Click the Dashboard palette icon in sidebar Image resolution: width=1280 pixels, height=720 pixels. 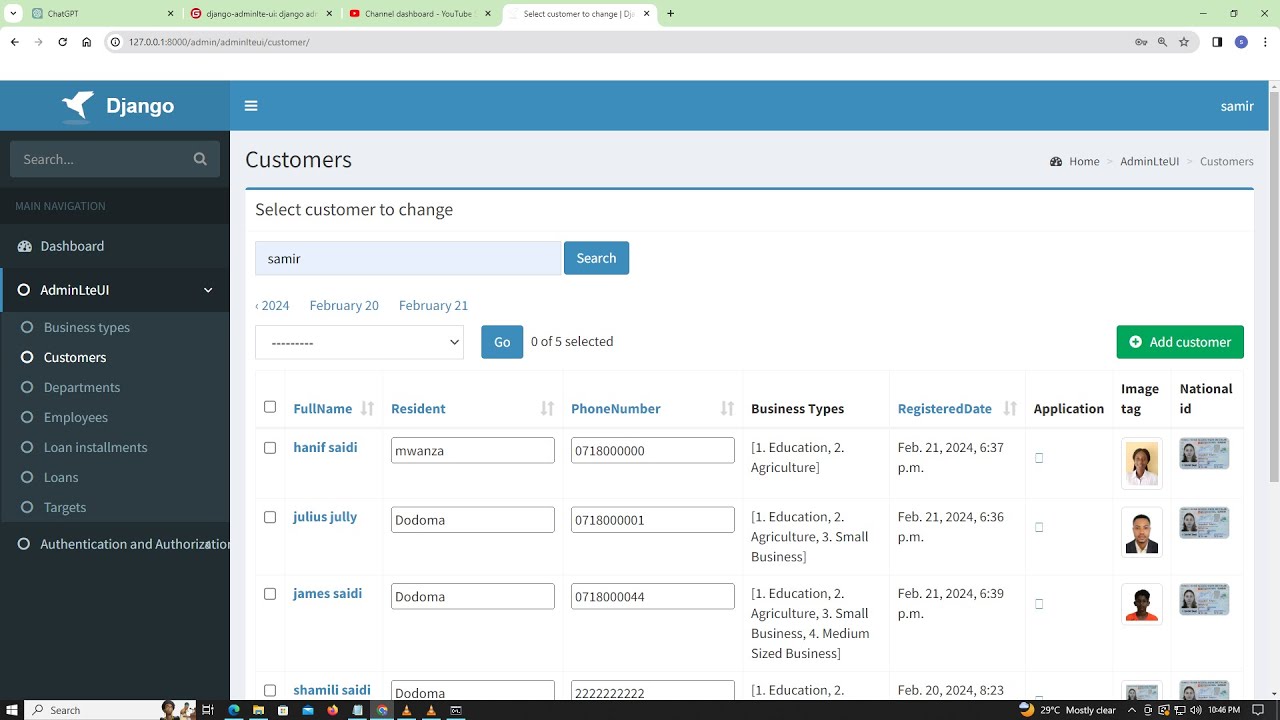[x=25, y=246]
